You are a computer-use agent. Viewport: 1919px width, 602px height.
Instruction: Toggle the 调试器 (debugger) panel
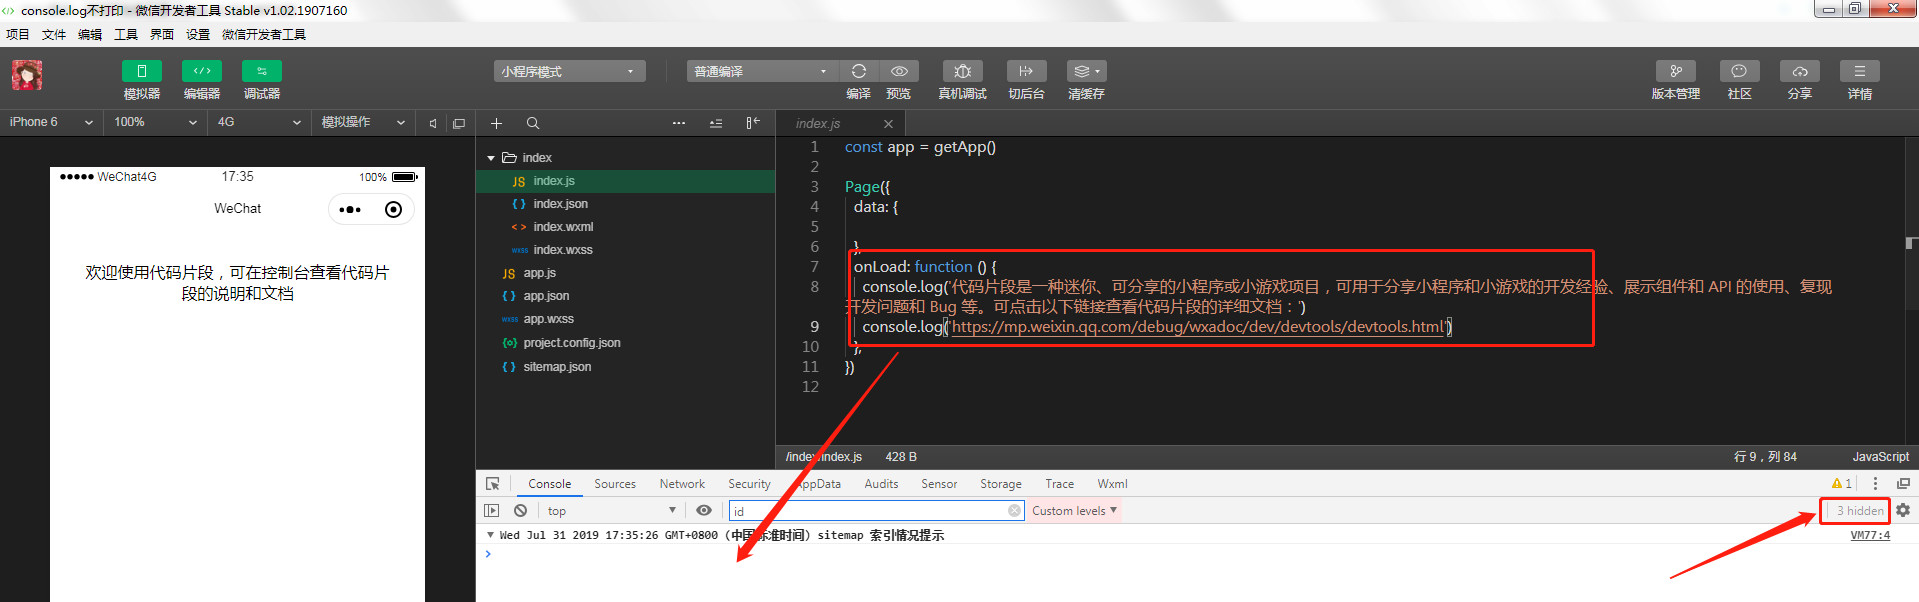[261, 71]
